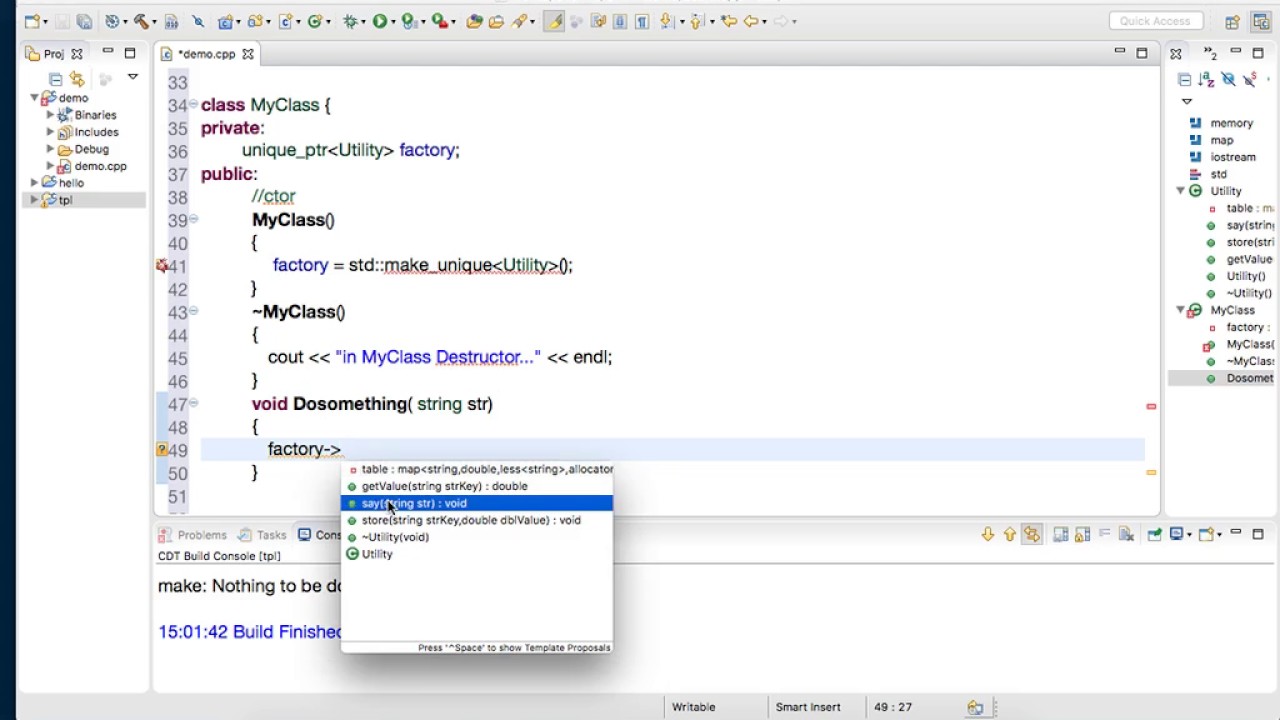Expand the hello project
Screen dimensions: 1280x720
coord(35,183)
